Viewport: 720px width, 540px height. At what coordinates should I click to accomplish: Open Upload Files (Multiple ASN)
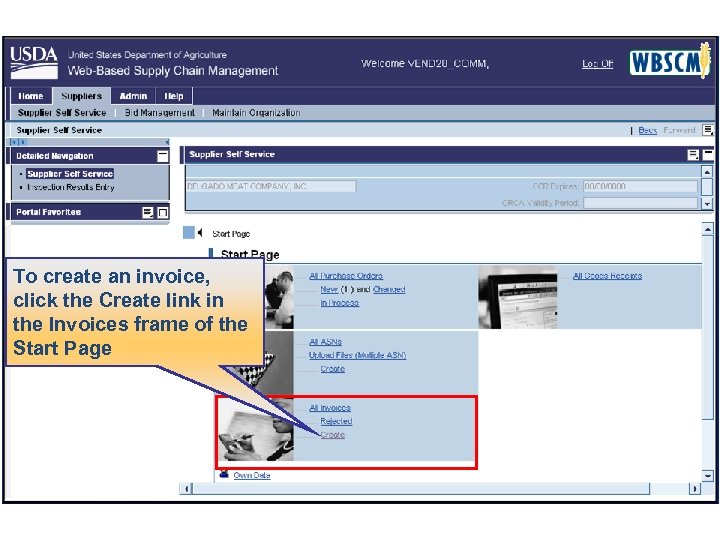(358, 355)
